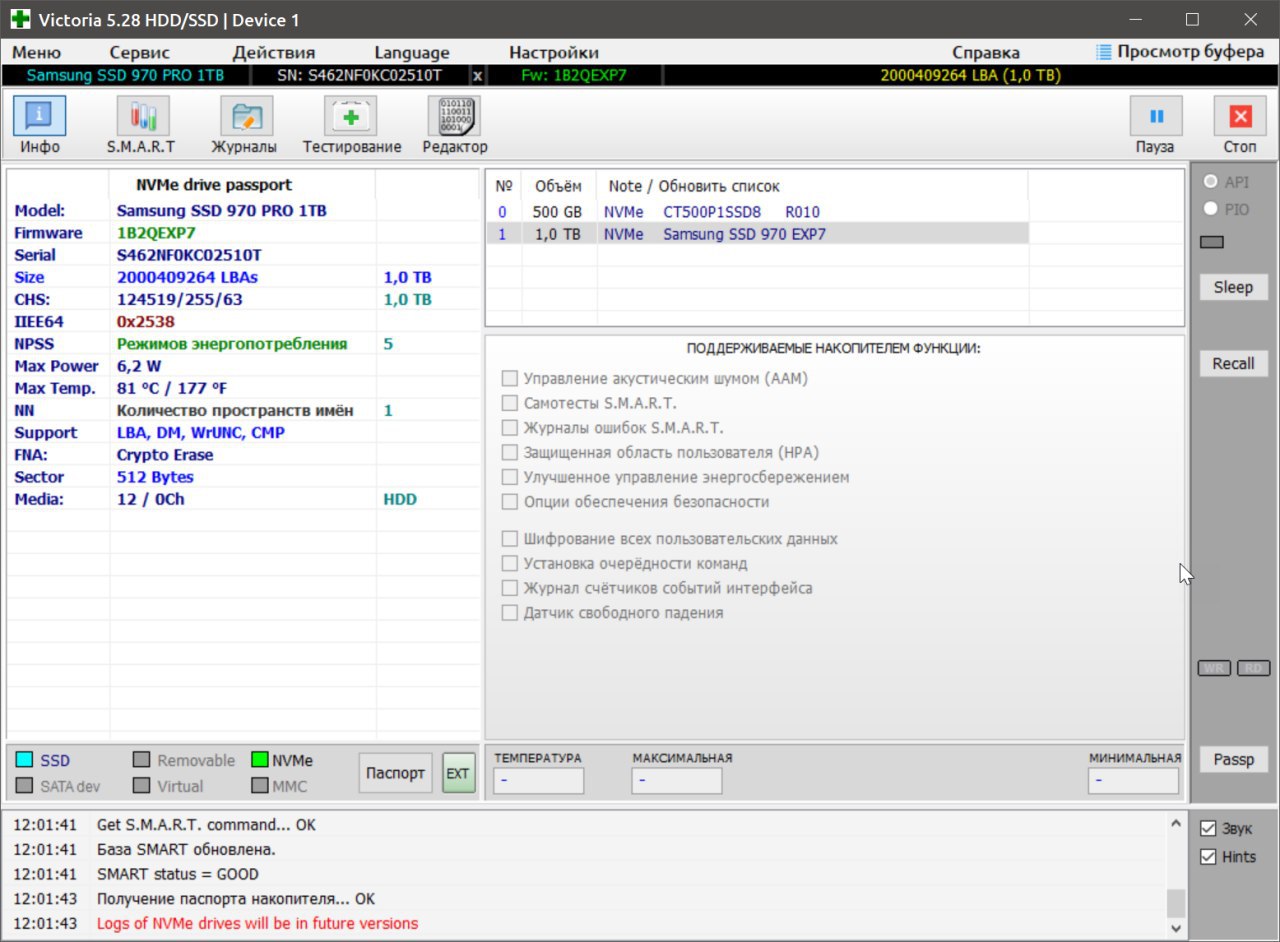Click Note / Обновить список column header
Image resolution: width=1280 pixels, height=942 pixels.
pyautogui.click(x=694, y=186)
